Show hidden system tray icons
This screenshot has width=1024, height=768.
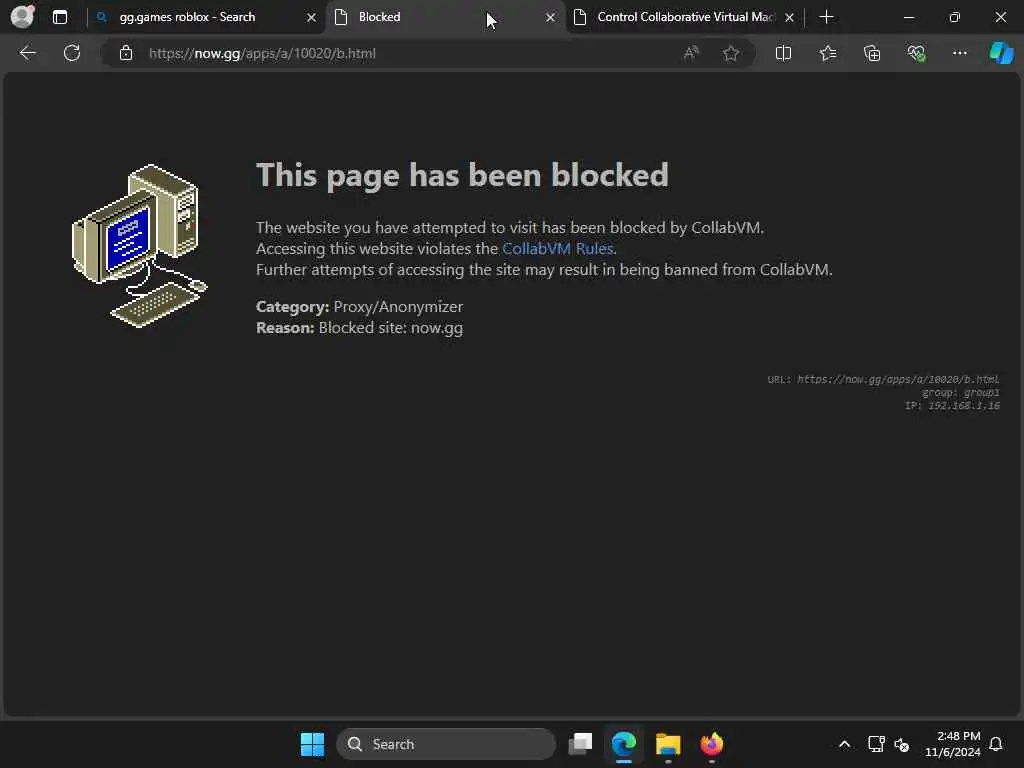click(x=844, y=744)
